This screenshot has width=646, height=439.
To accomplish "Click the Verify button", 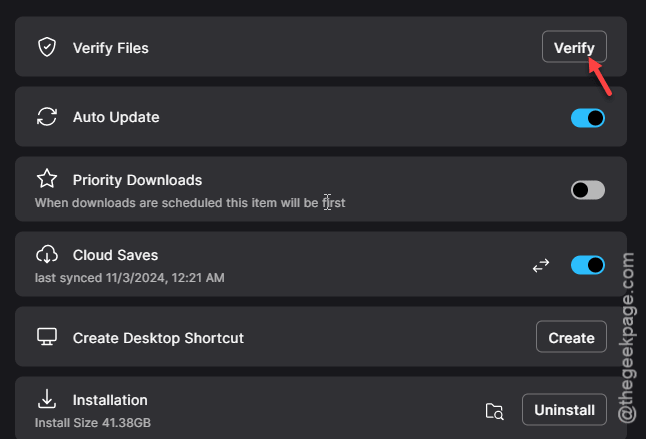I will [574, 47].
